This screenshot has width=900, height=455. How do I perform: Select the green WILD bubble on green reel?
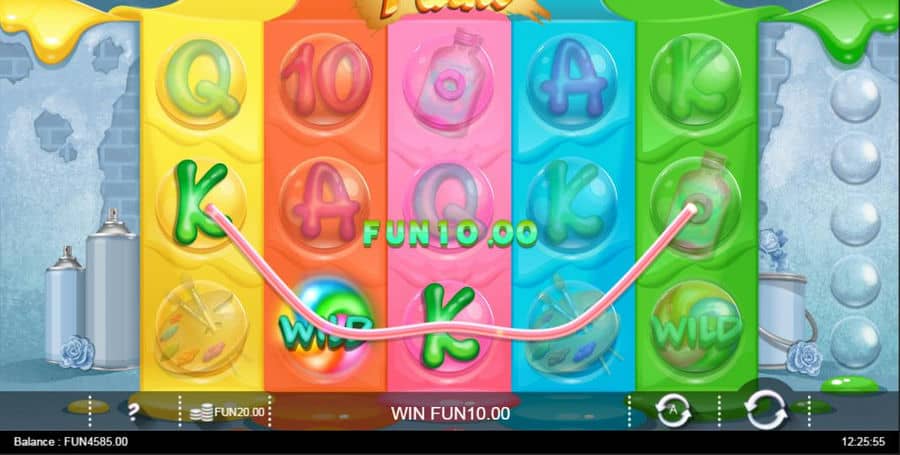pos(696,328)
